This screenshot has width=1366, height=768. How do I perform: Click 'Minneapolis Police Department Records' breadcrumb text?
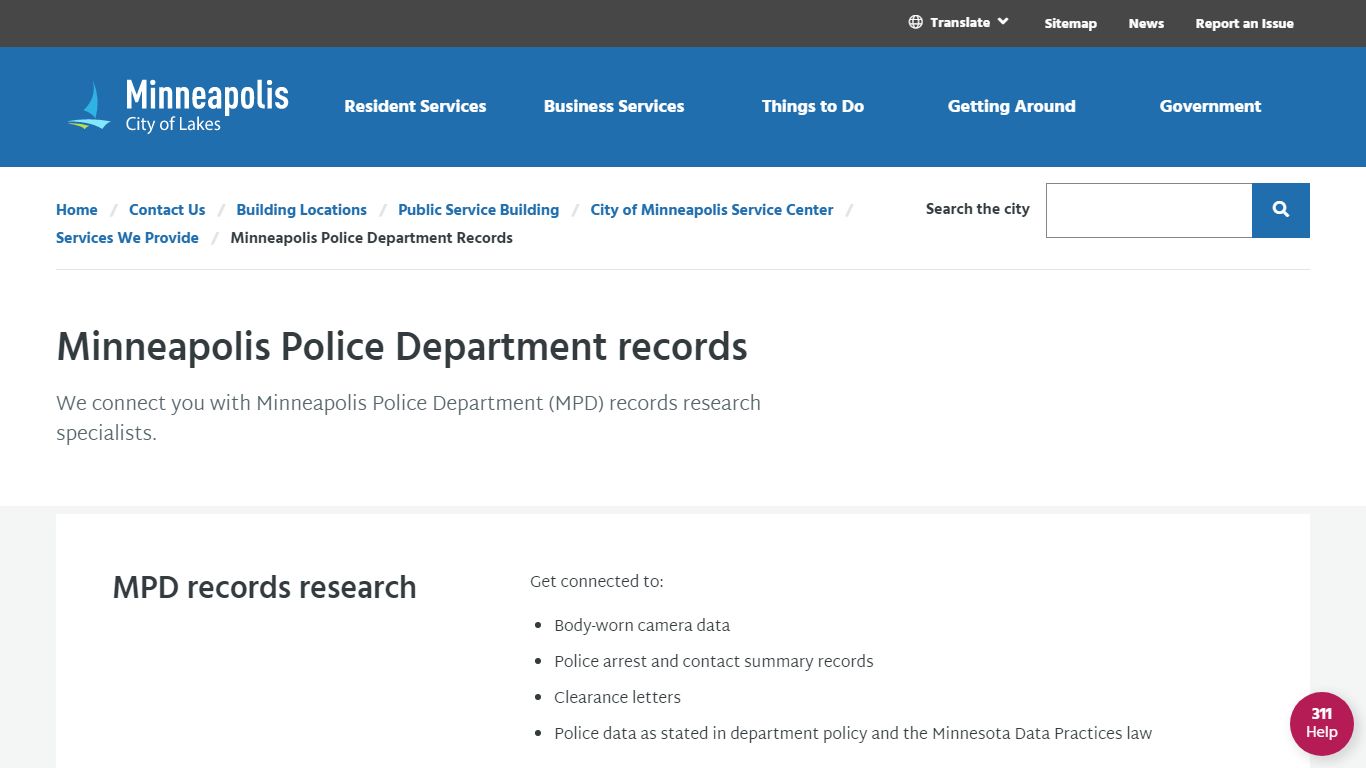click(x=371, y=238)
